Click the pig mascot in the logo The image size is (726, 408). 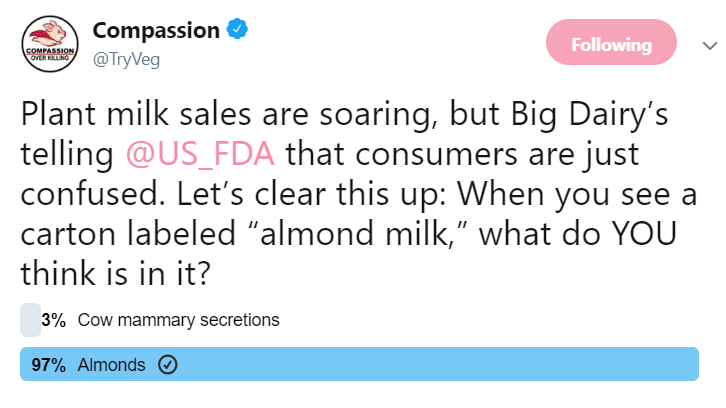pos(51,34)
